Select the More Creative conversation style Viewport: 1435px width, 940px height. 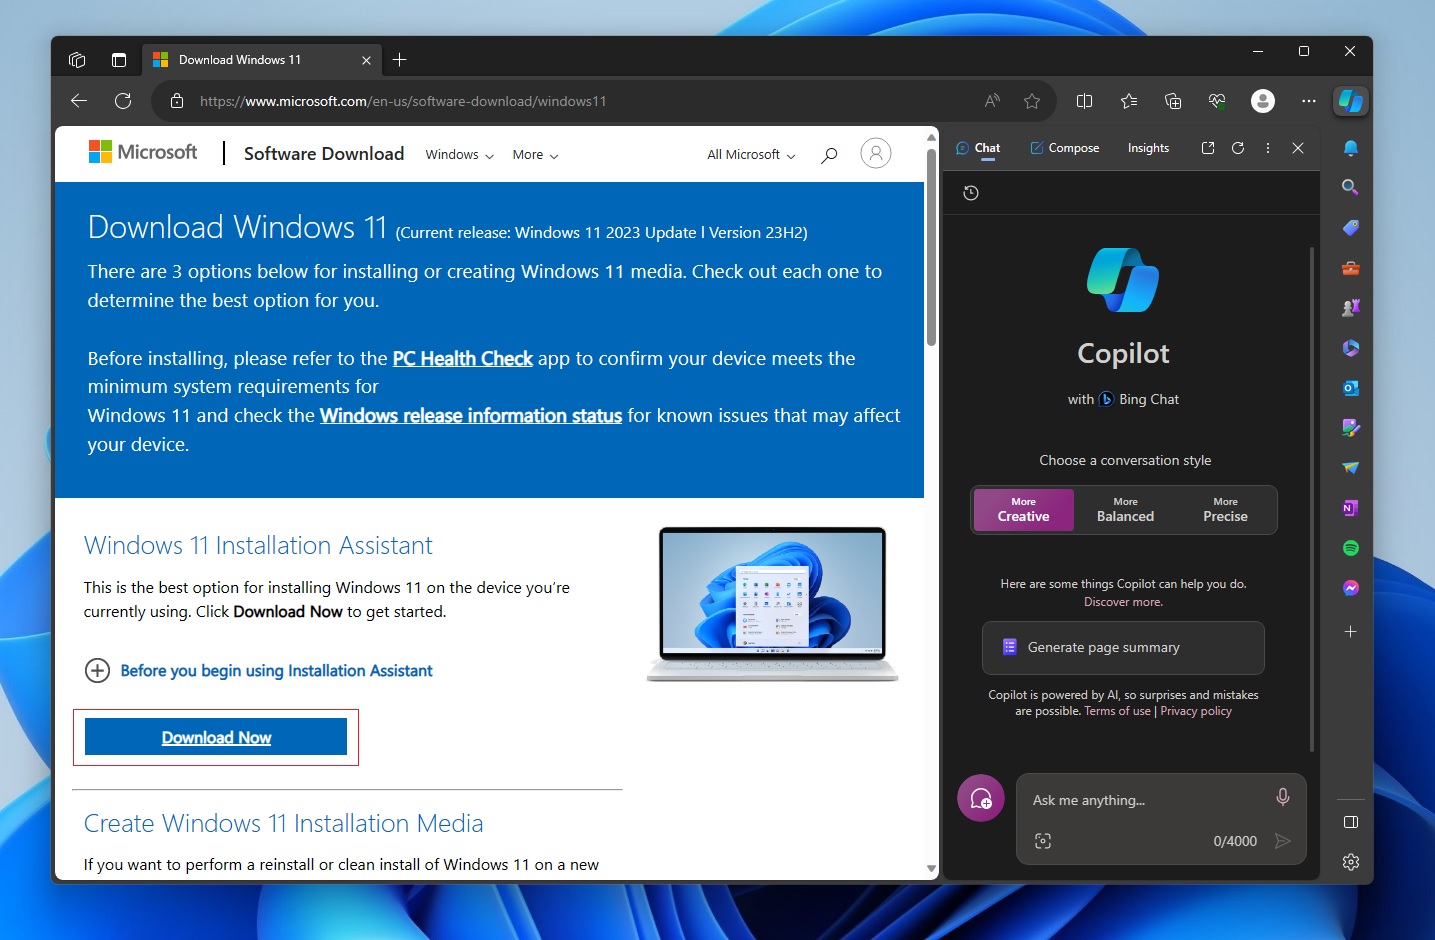(x=1023, y=510)
